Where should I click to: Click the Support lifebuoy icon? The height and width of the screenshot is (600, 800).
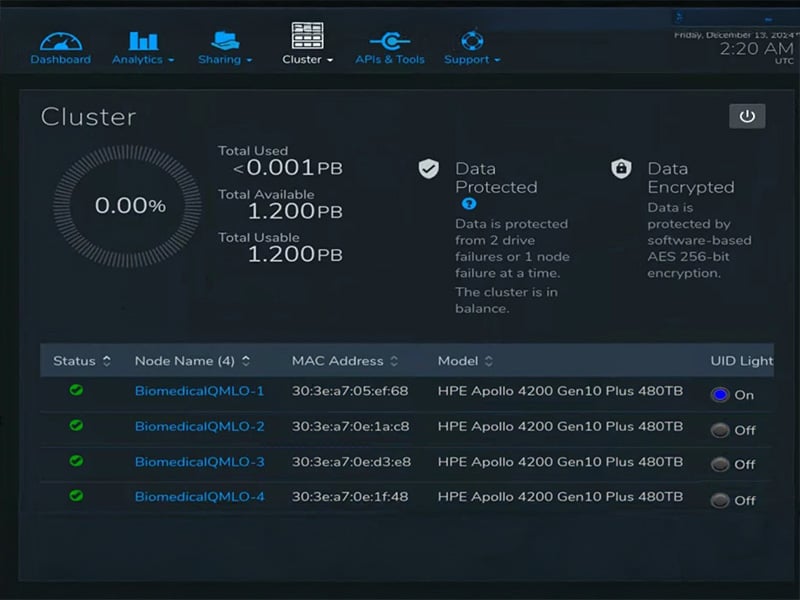point(472,40)
